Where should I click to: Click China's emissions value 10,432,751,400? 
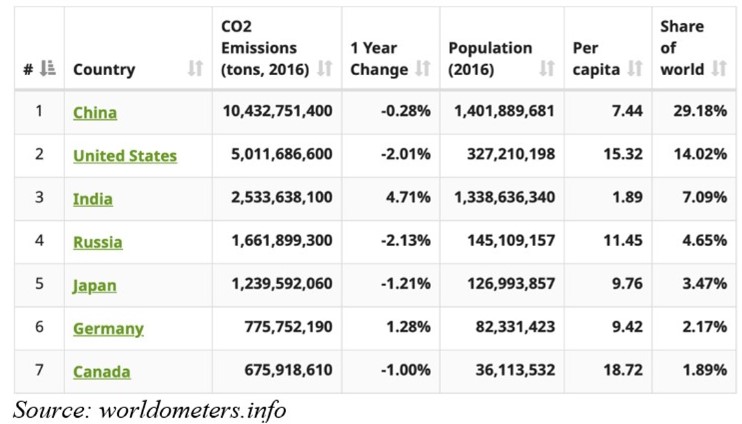(x=277, y=112)
